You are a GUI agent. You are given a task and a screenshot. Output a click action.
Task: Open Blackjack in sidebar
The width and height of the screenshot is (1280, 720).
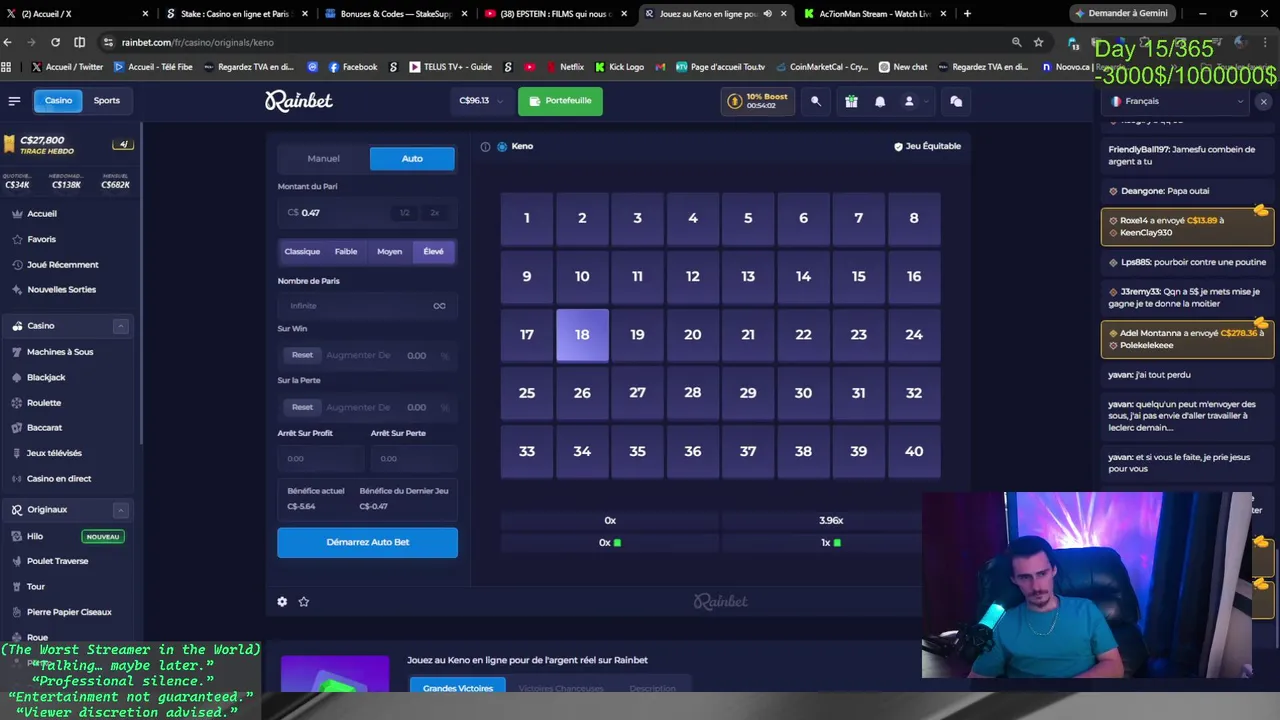[x=46, y=377]
